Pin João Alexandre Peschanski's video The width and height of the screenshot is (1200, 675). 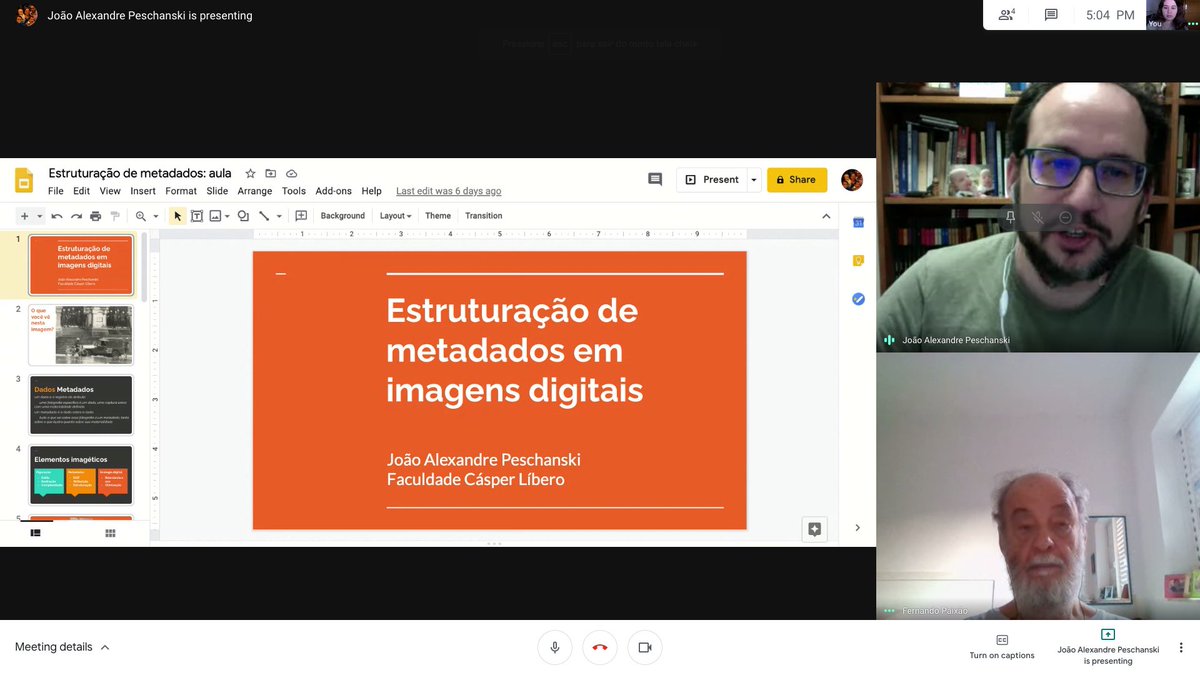click(1010, 217)
